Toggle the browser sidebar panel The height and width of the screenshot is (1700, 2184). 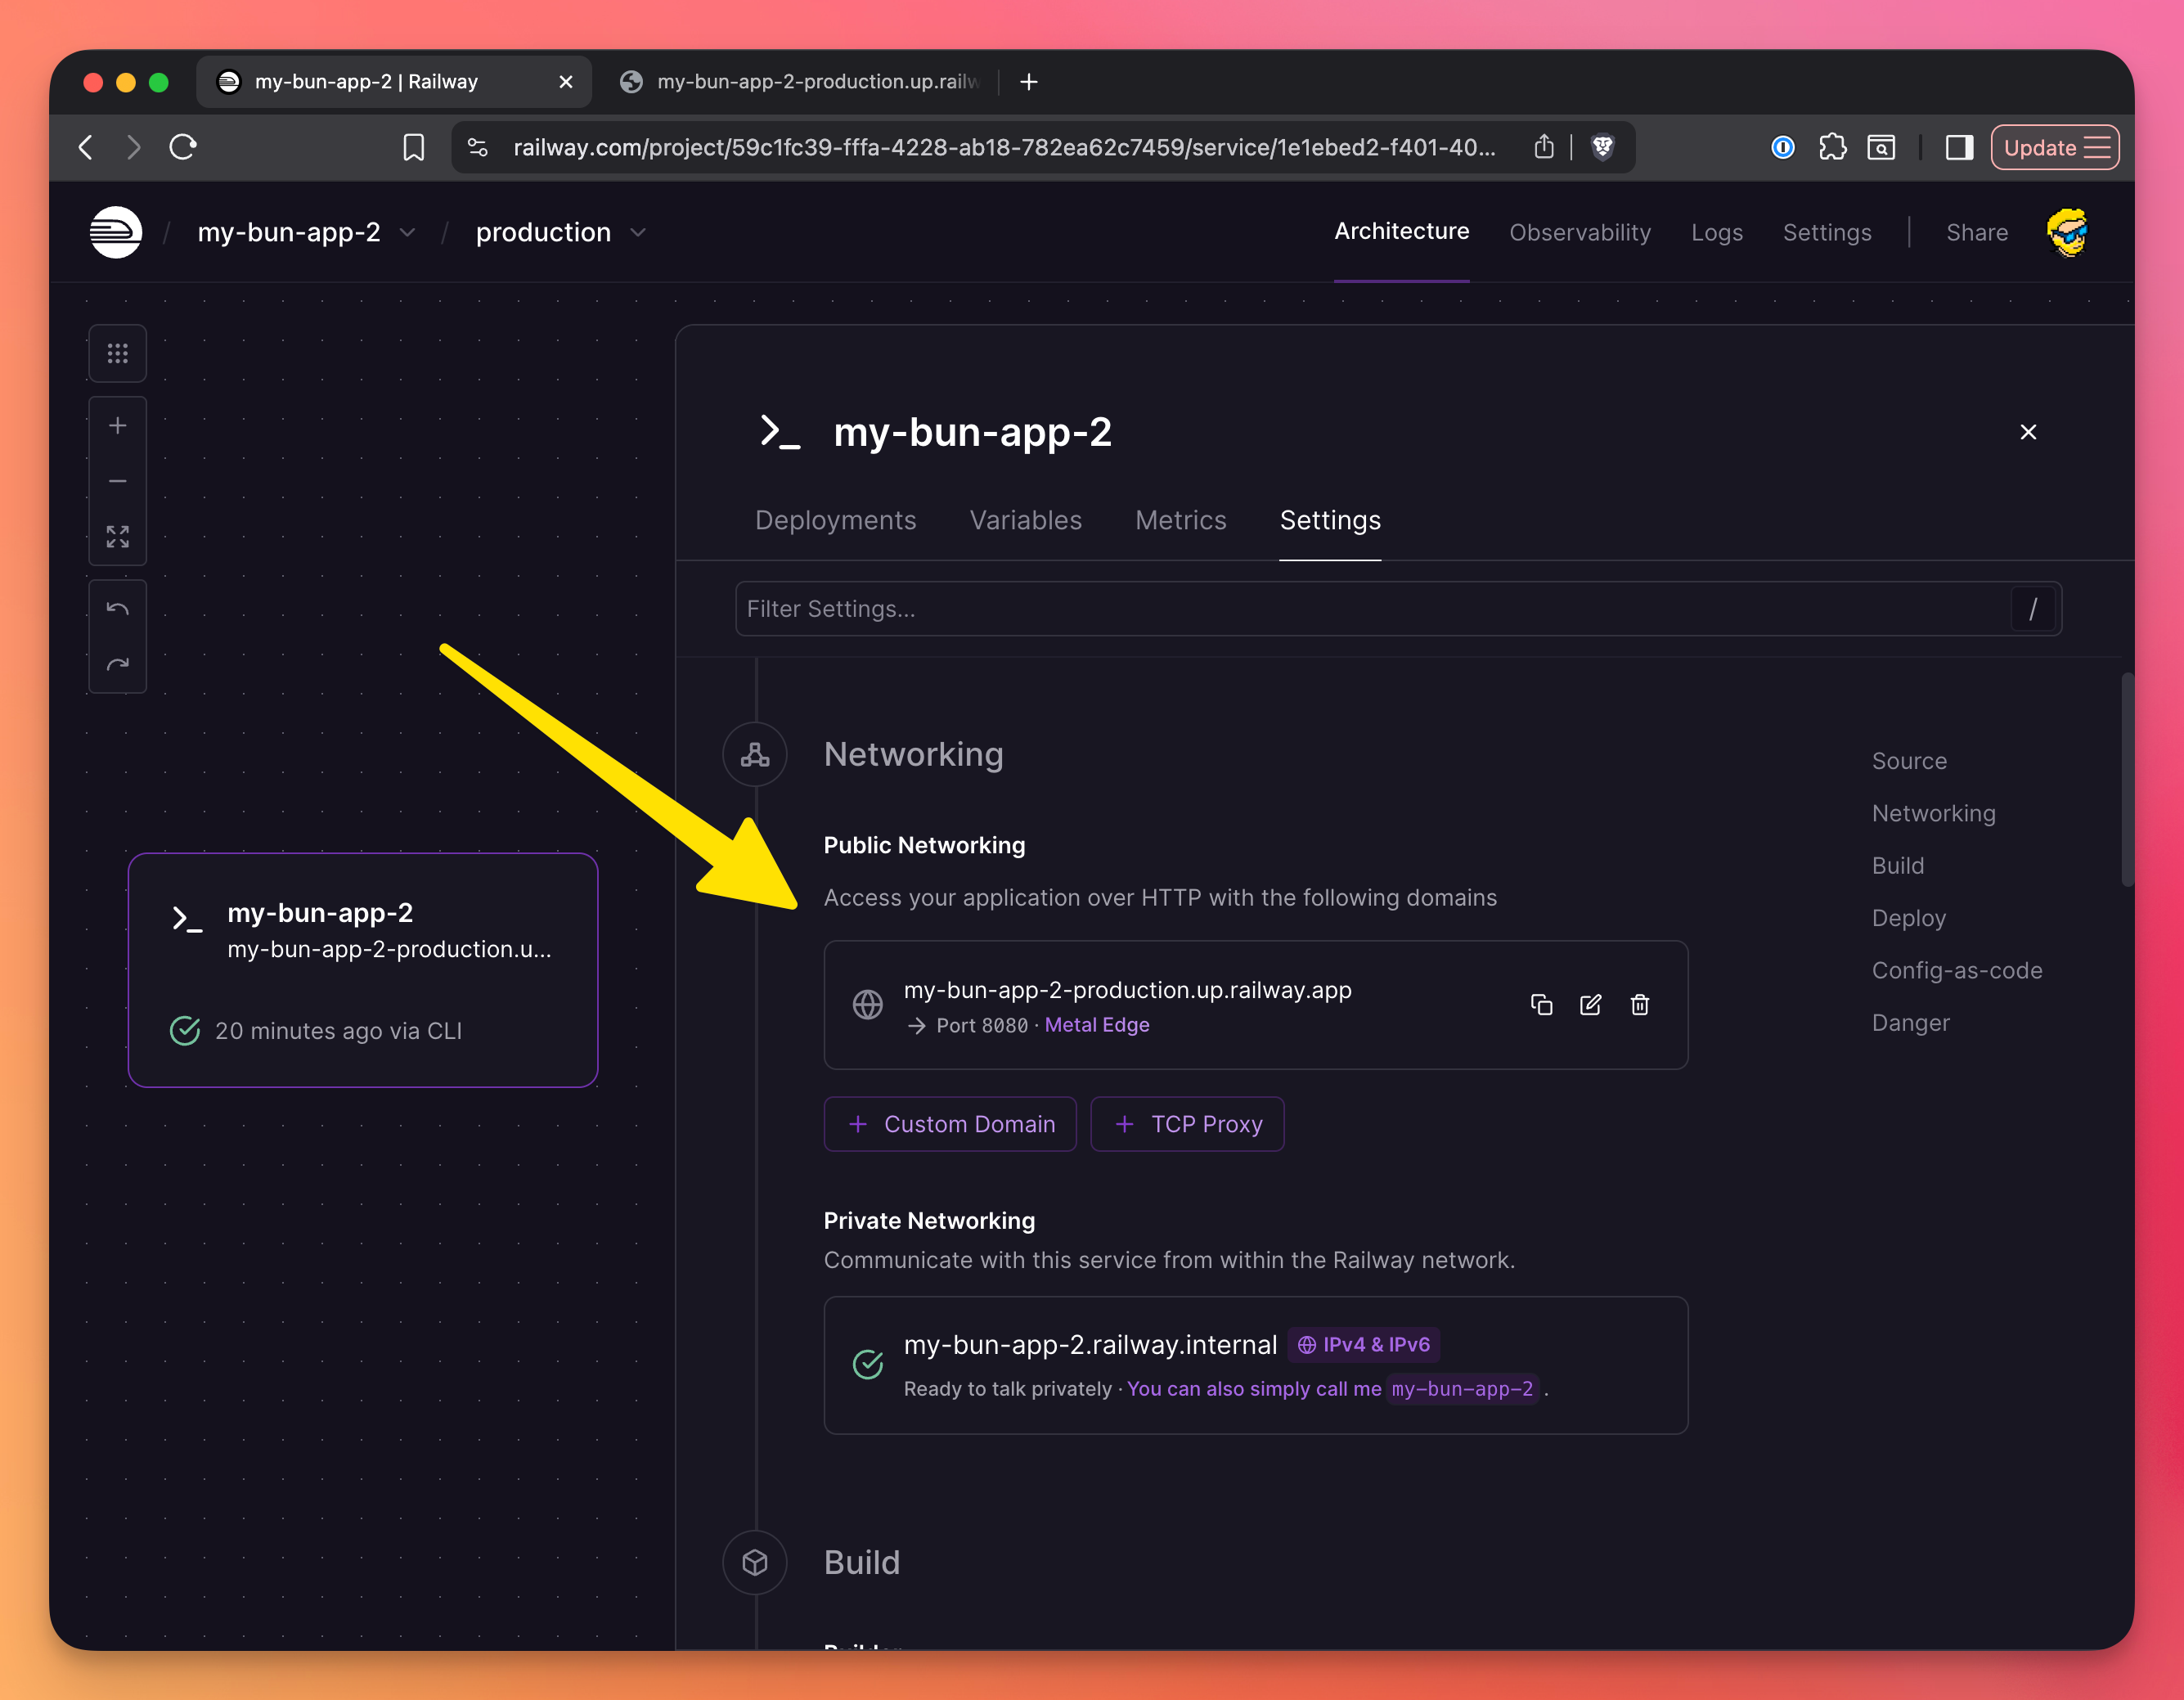[1958, 148]
